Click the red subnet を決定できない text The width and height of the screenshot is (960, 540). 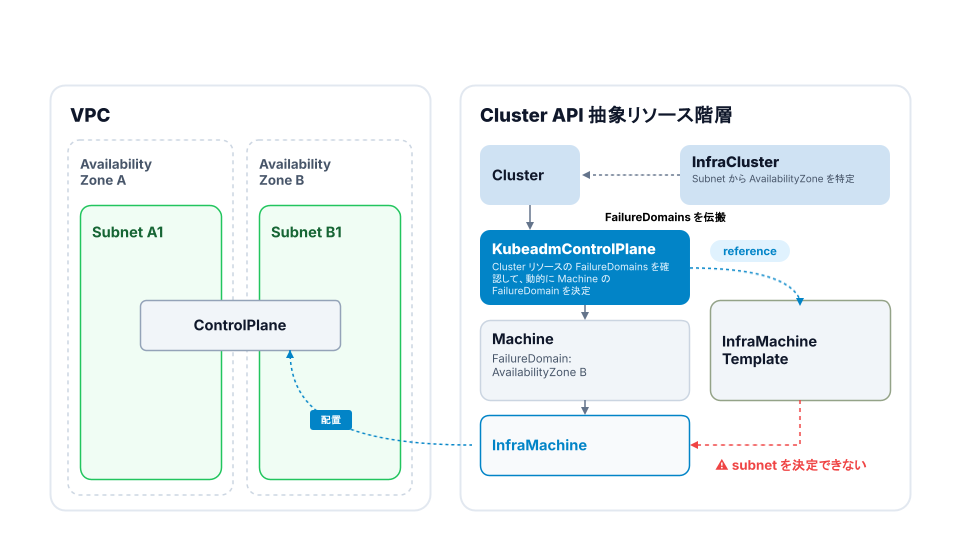coord(799,465)
